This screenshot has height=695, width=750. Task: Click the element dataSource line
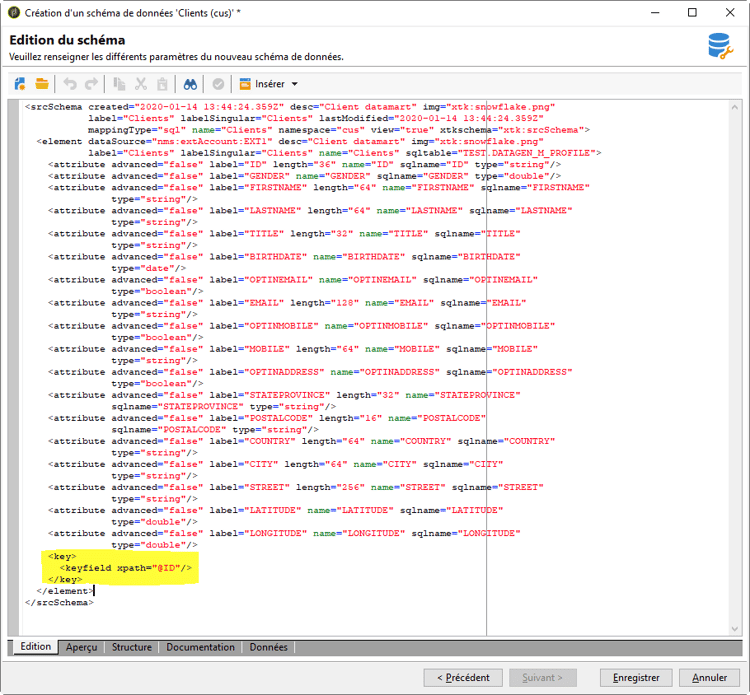click(x=290, y=142)
